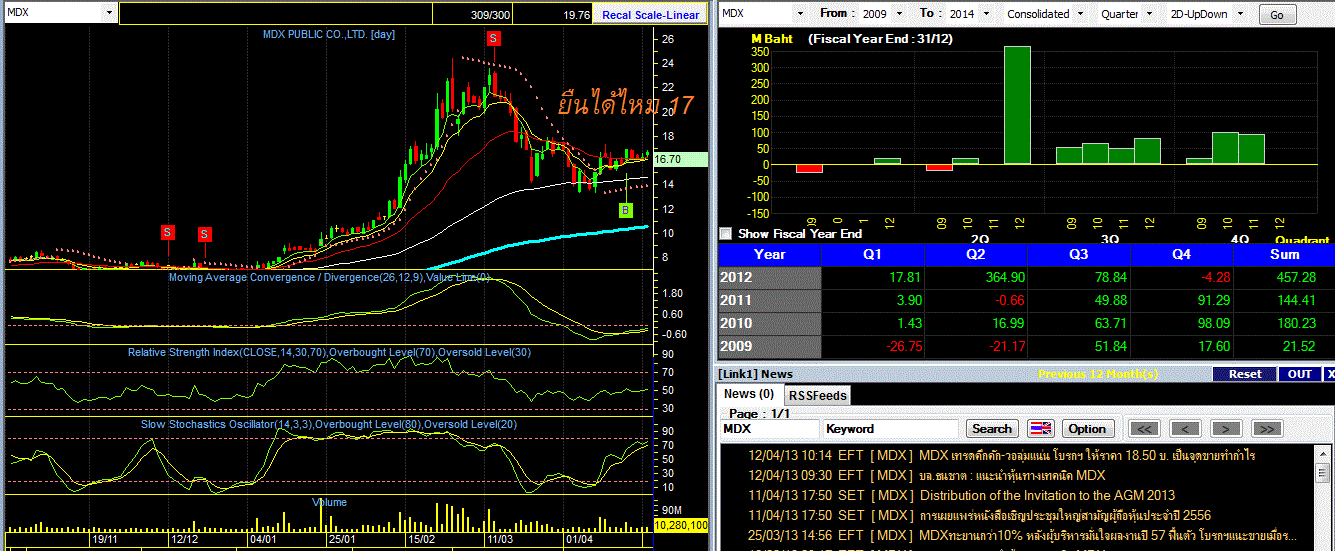Toggle the Thai/English language flag icon
Viewport: 1335px width, 551px height.
tap(1040, 428)
